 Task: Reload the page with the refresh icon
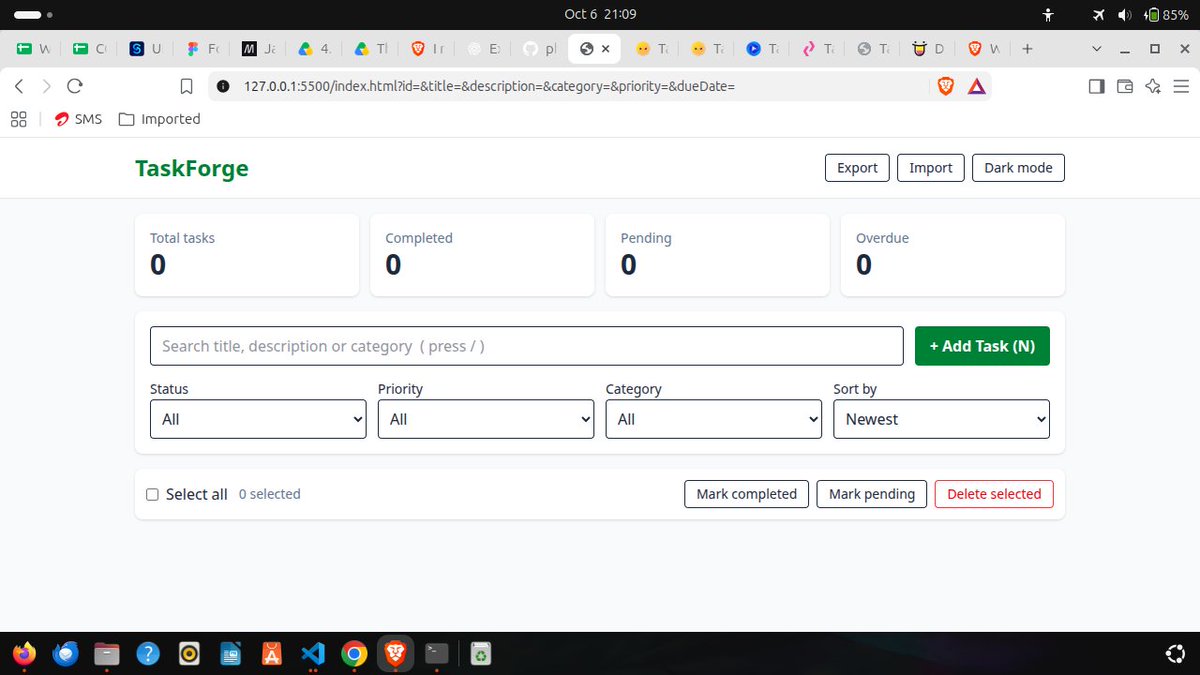(x=74, y=86)
